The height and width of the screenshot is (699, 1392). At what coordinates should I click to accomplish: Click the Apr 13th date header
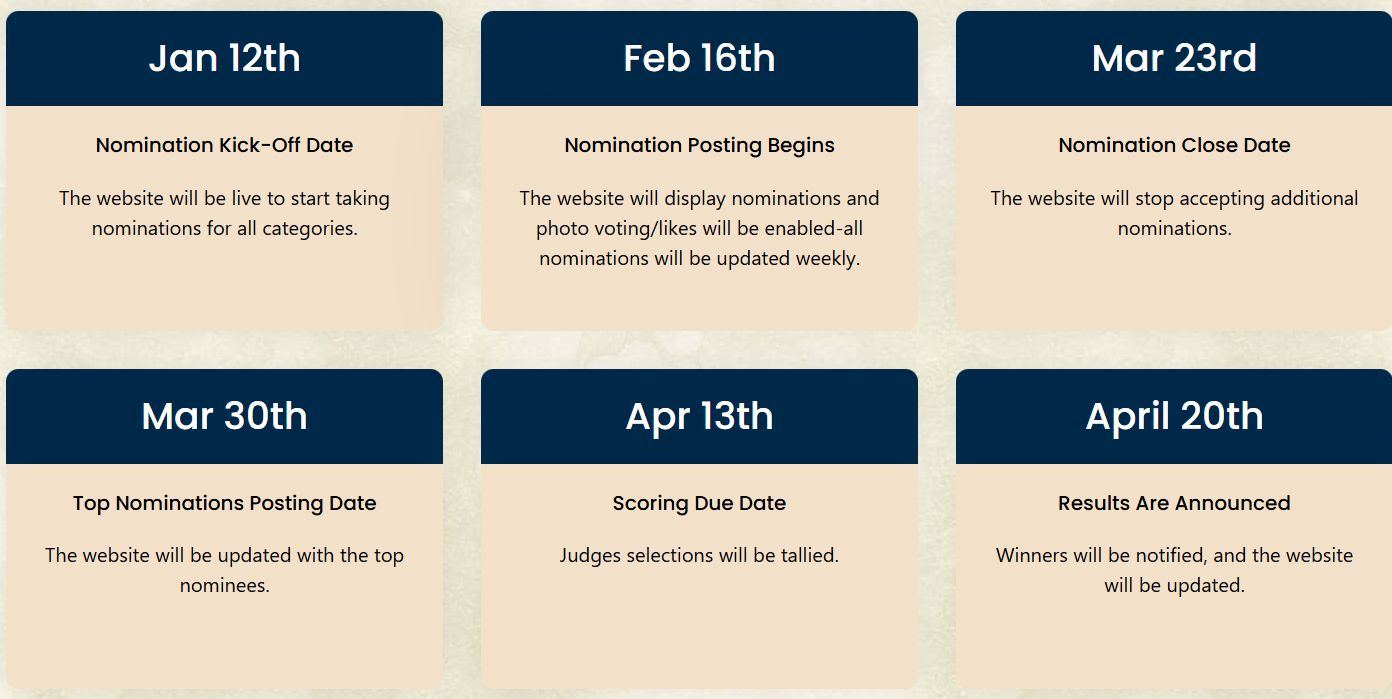(699, 416)
